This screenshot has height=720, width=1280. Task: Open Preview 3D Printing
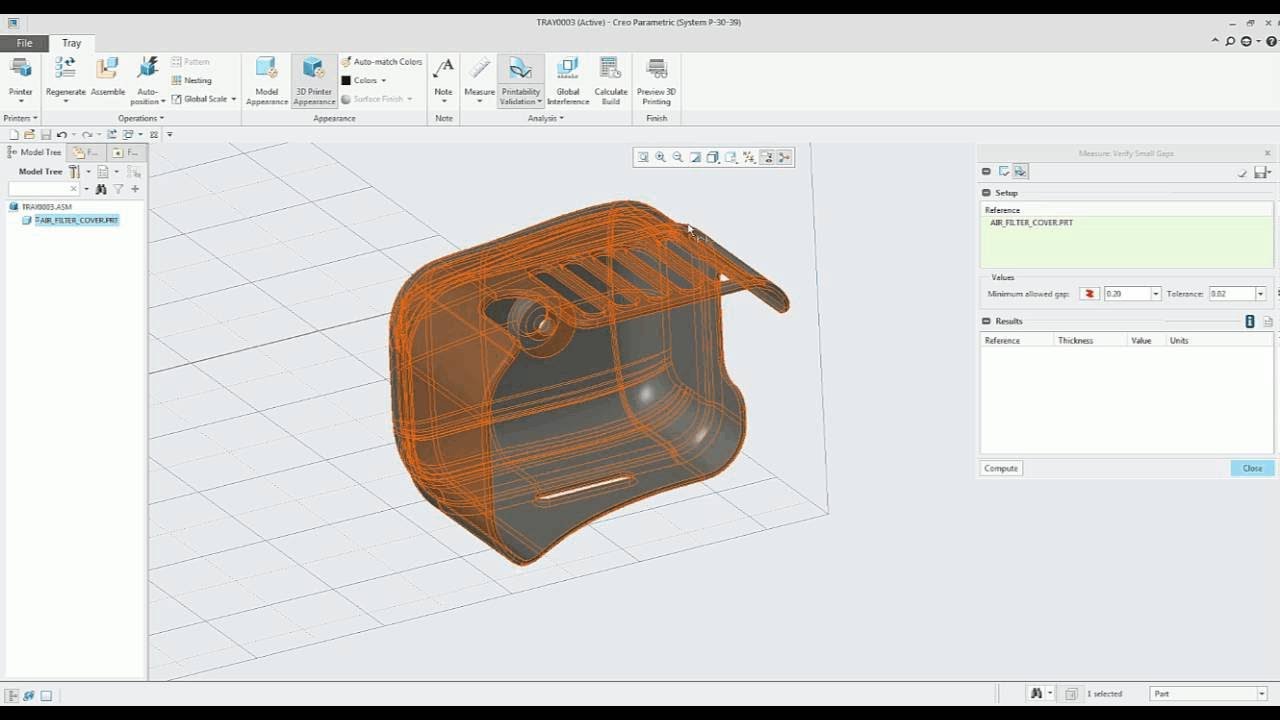click(656, 80)
